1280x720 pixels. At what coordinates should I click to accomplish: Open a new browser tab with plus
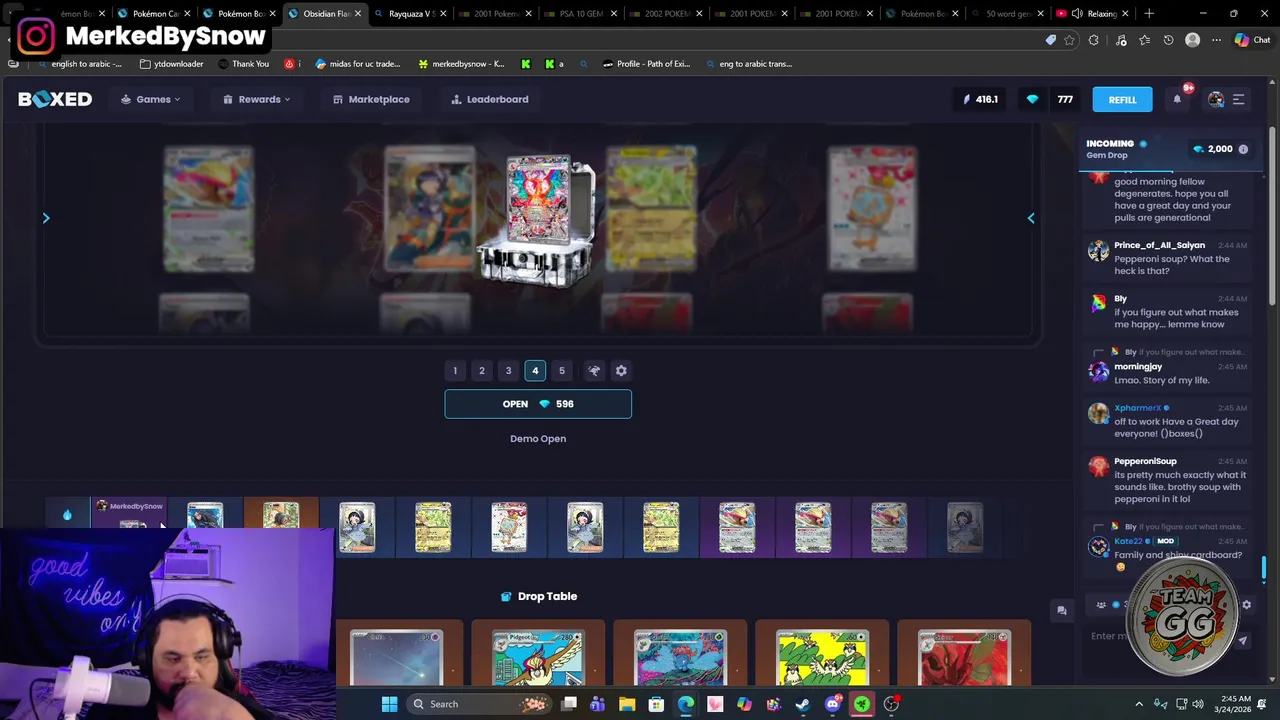(x=1149, y=14)
